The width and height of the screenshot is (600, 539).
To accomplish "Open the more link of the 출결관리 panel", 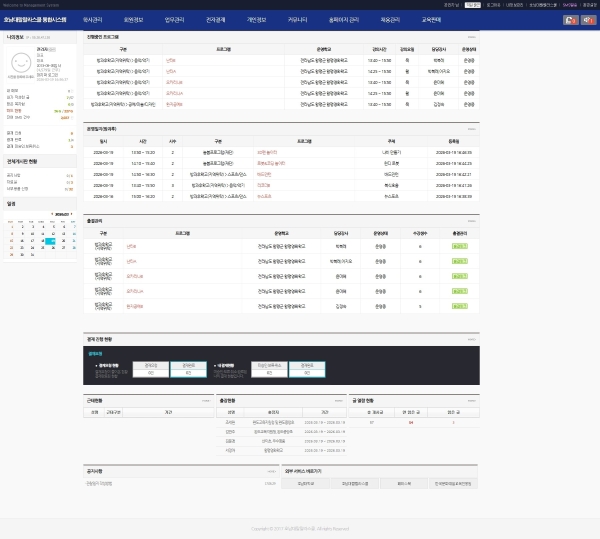I will (x=471, y=221).
